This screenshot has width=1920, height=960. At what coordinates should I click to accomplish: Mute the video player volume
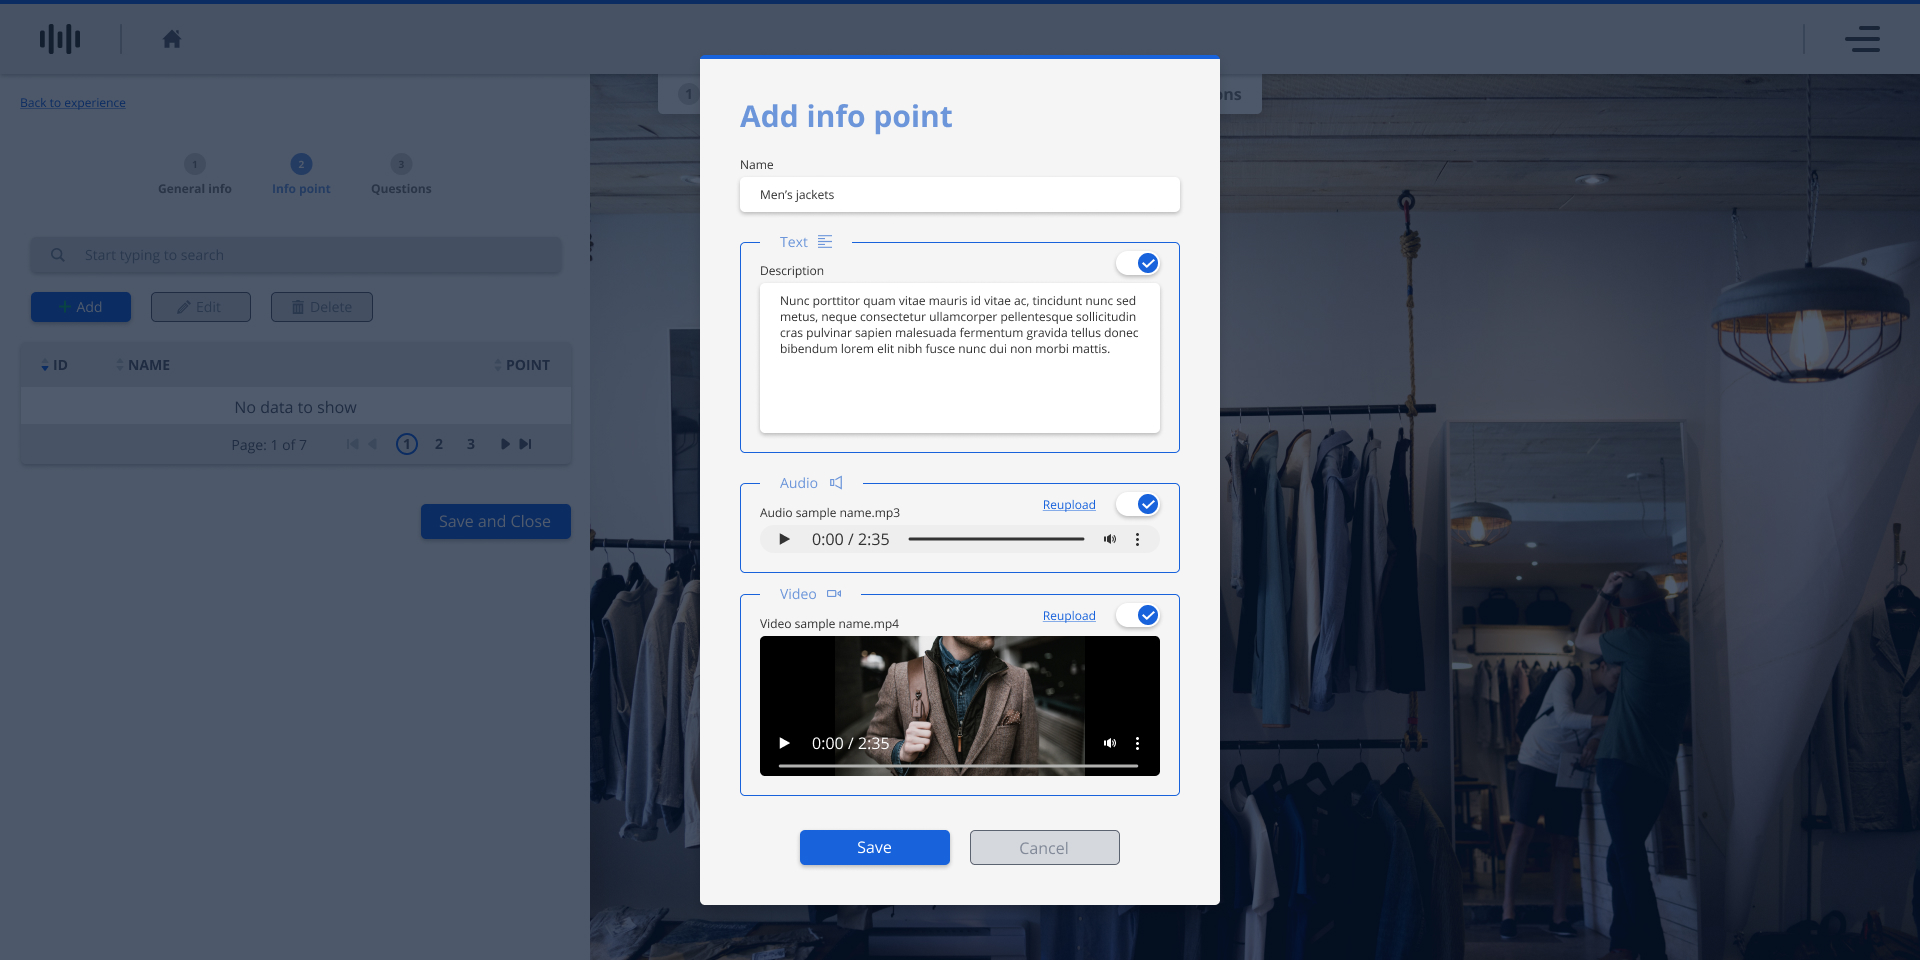pyautogui.click(x=1110, y=743)
